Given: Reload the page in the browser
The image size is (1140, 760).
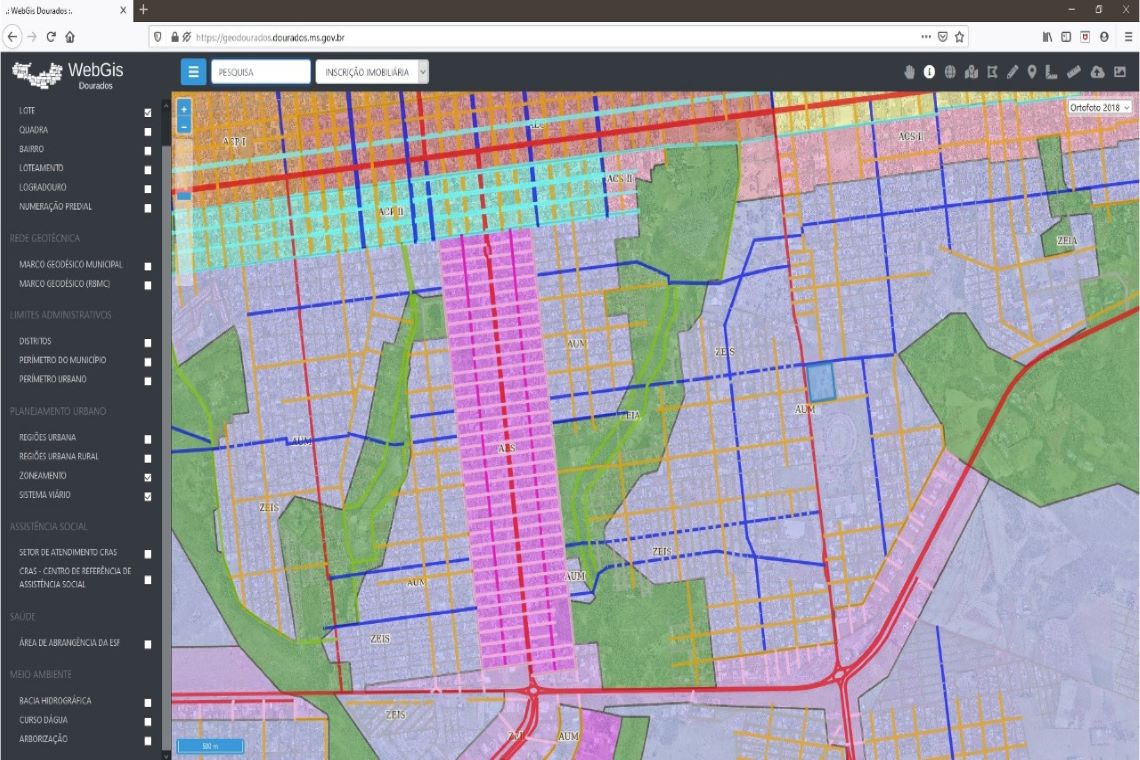Looking at the screenshot, I should click(50, 36).
